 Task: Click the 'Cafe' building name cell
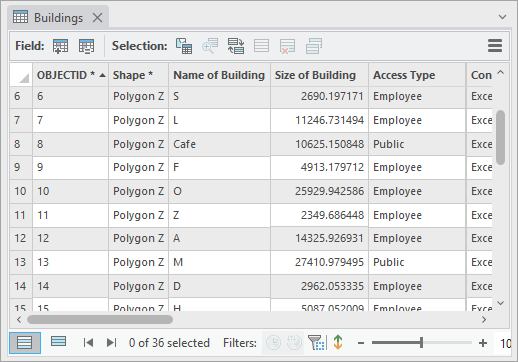219,144
